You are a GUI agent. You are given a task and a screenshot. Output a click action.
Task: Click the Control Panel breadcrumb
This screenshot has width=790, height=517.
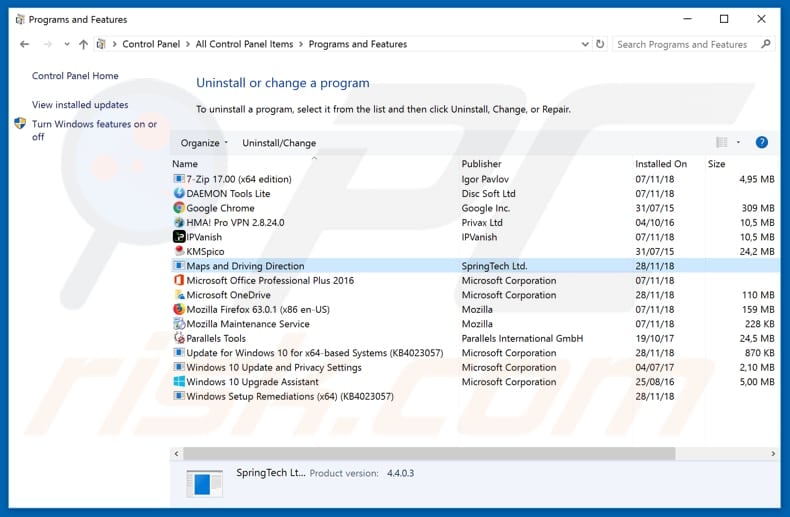151,44
